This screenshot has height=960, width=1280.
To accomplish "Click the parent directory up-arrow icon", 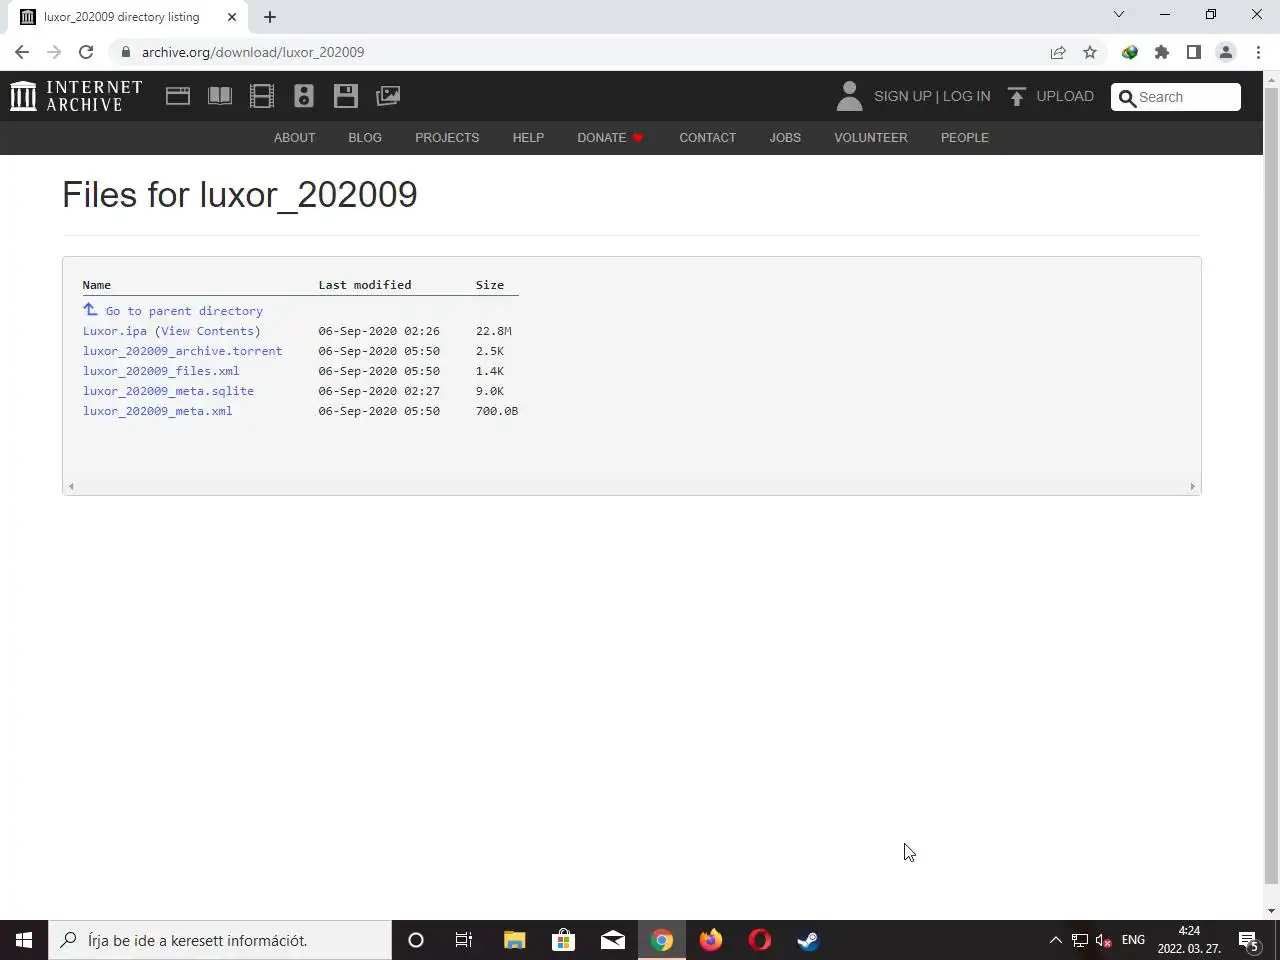I will (x=90, y=310).
